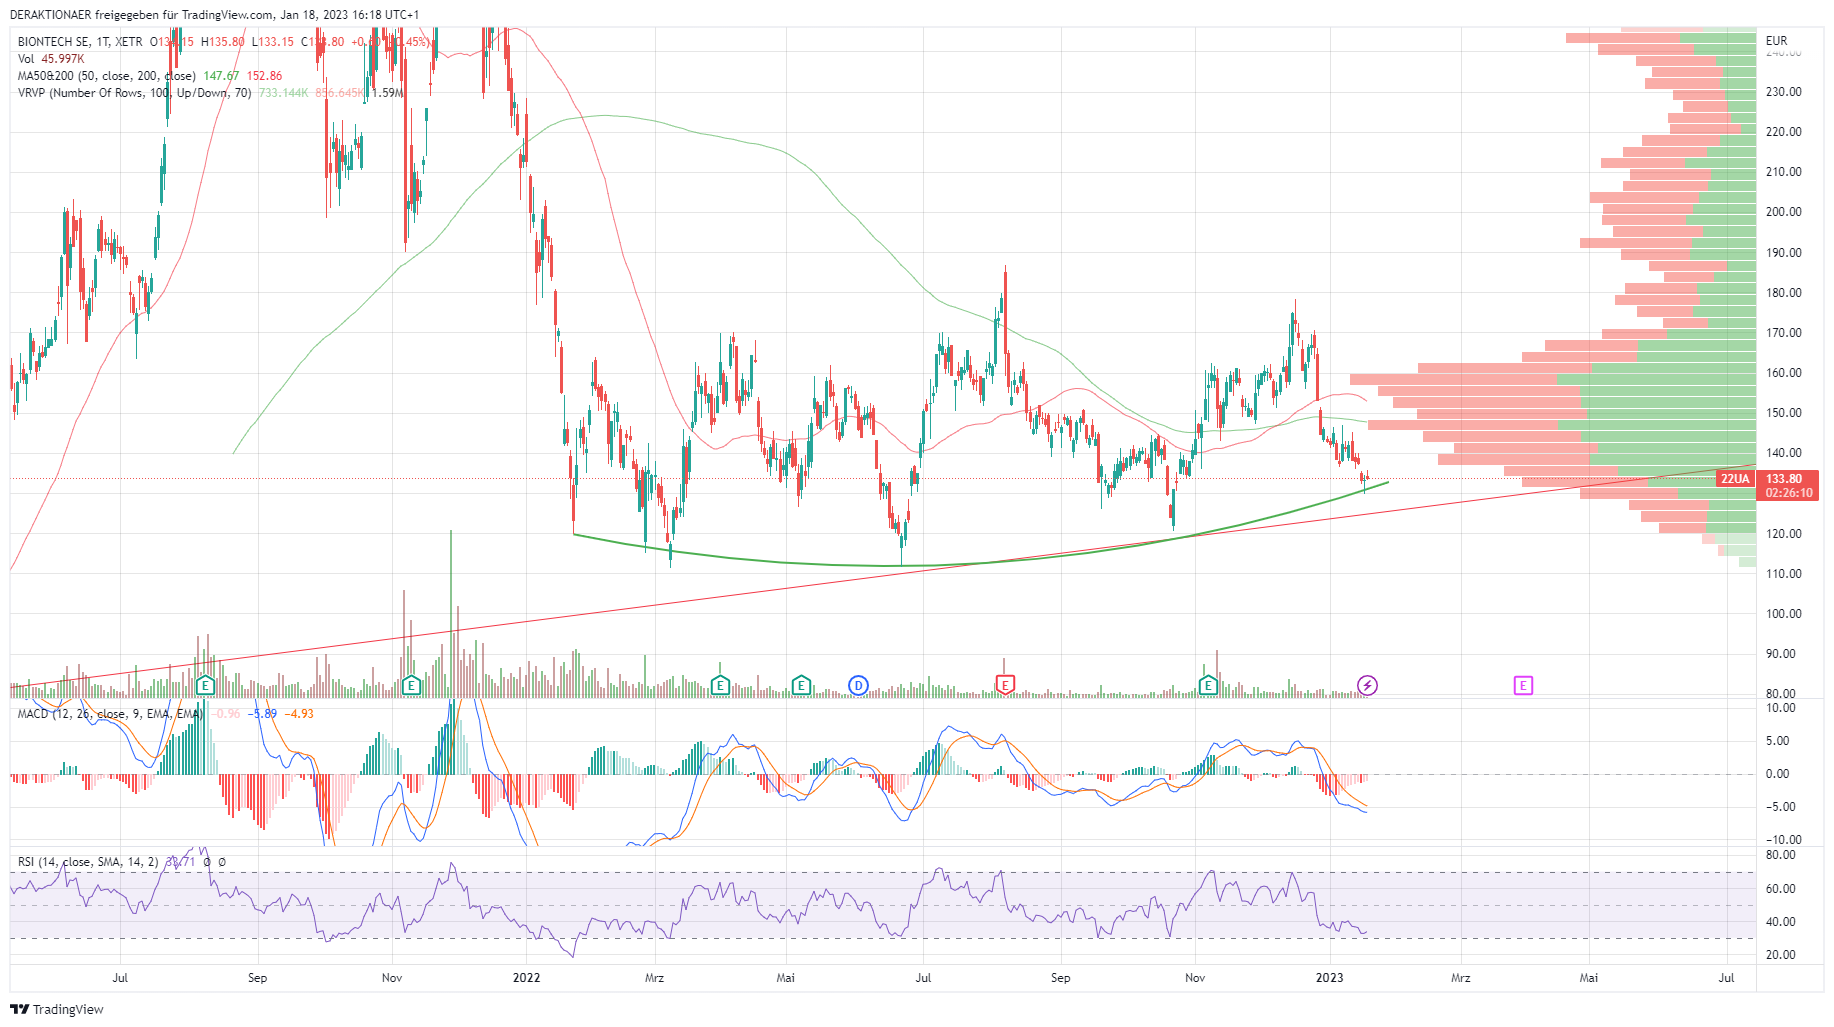Open the blue dividend D marker
Screen dimensions: 1834x1027
[858, 685]
